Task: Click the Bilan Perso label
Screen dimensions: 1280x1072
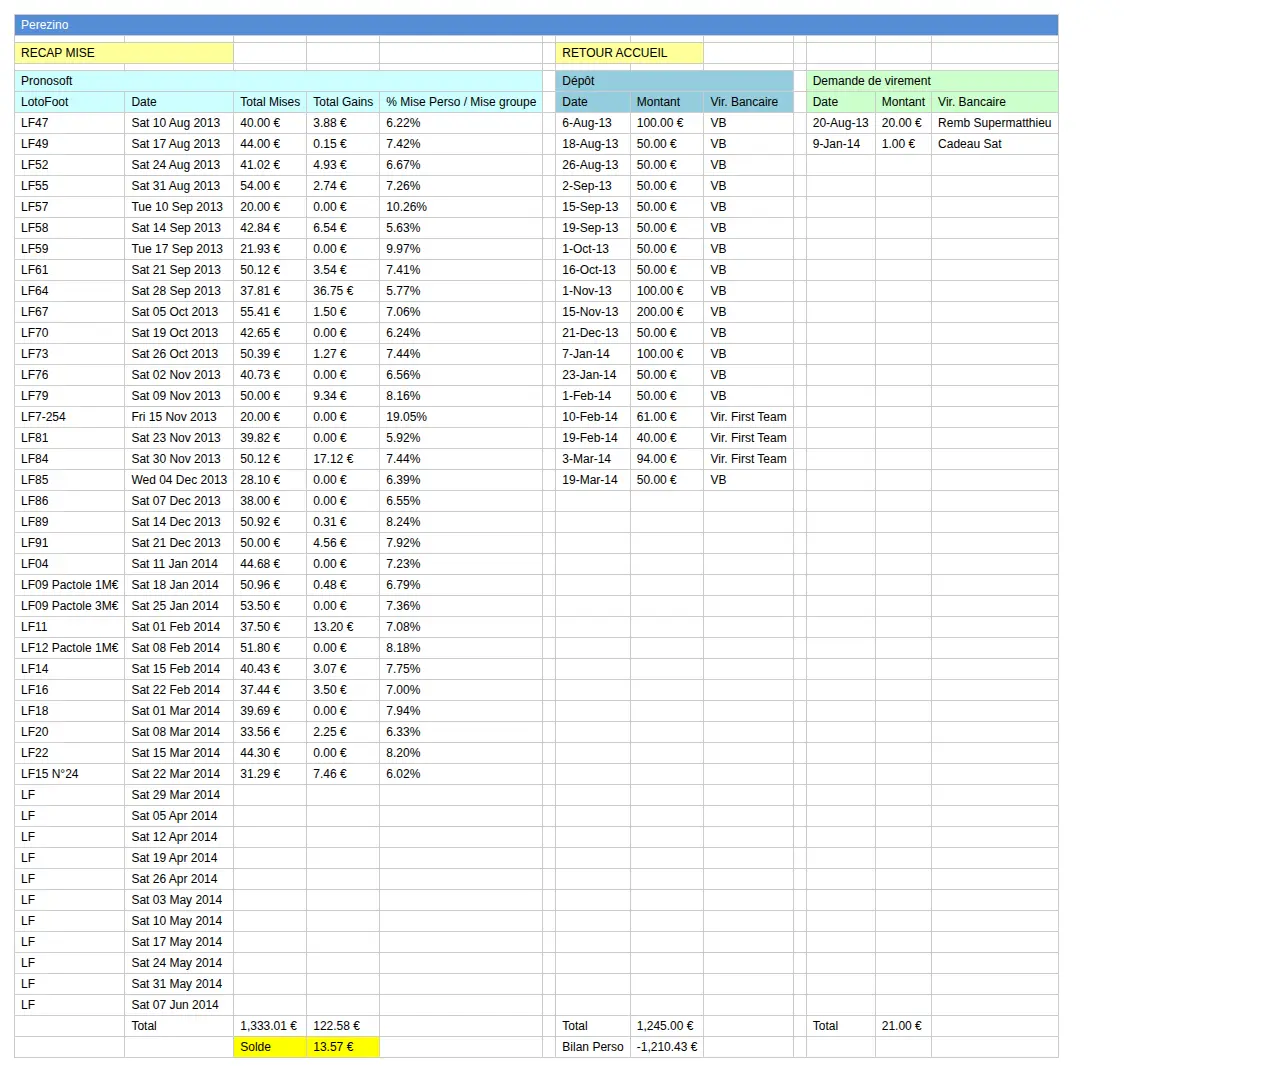Action: [593, 1047]
